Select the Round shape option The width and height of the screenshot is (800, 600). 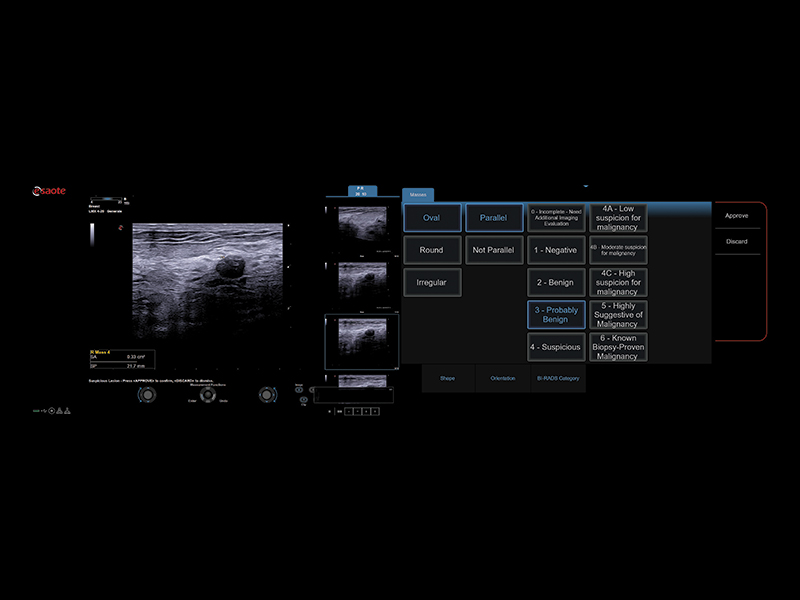[431, 250]
